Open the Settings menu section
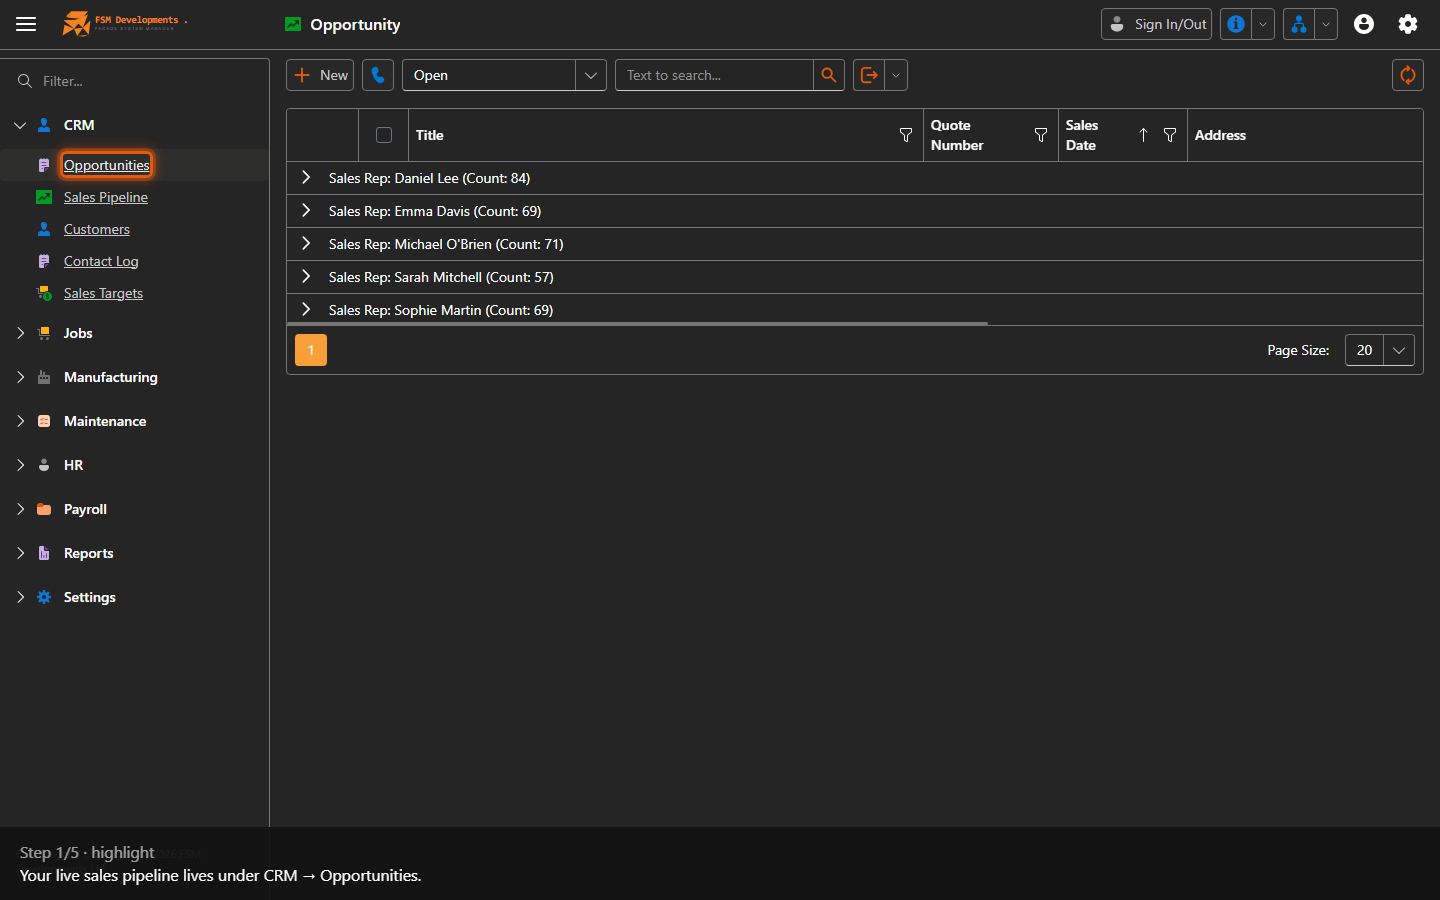1440x900 pixels. point(90,597)
